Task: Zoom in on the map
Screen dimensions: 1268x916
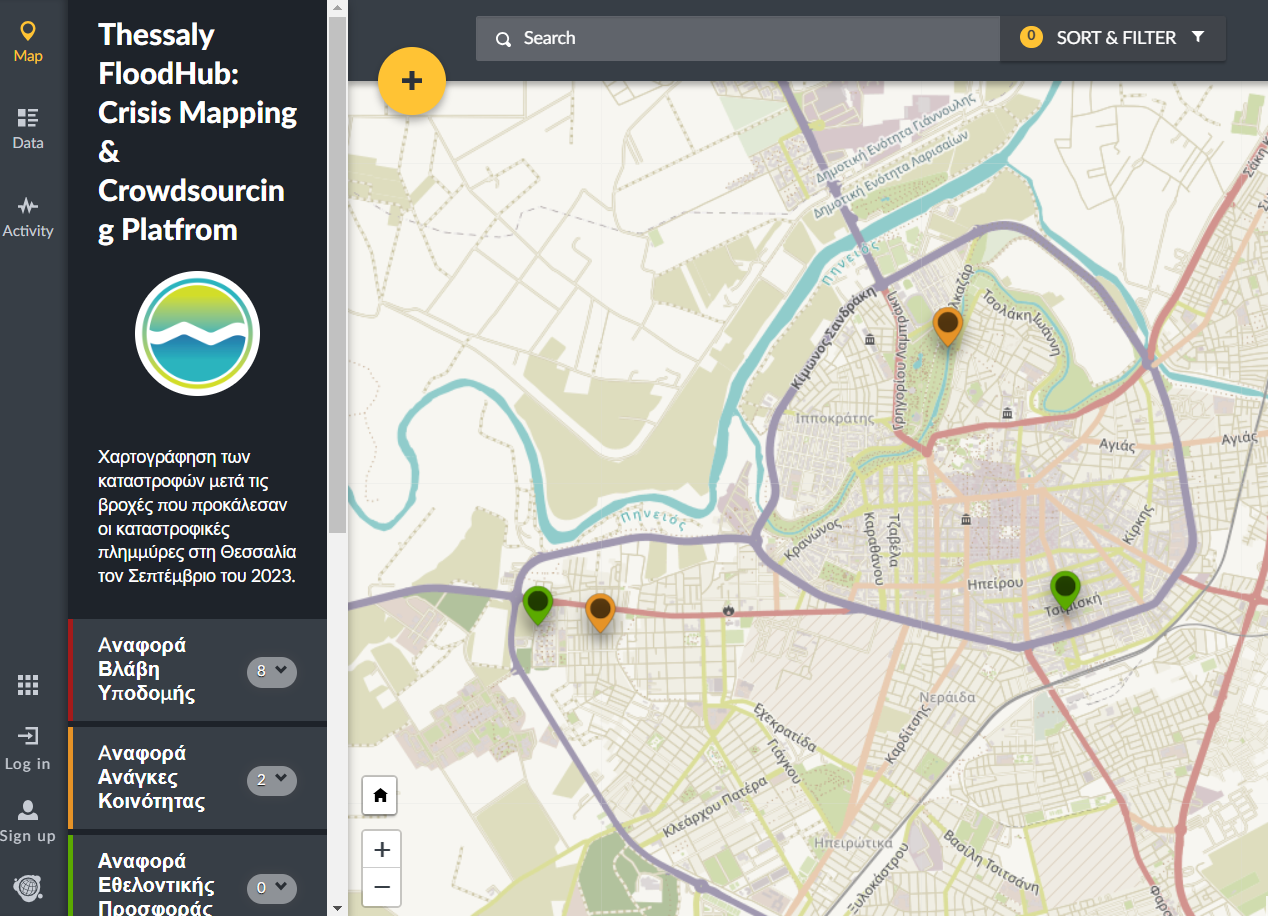Action: click(381, 851)
